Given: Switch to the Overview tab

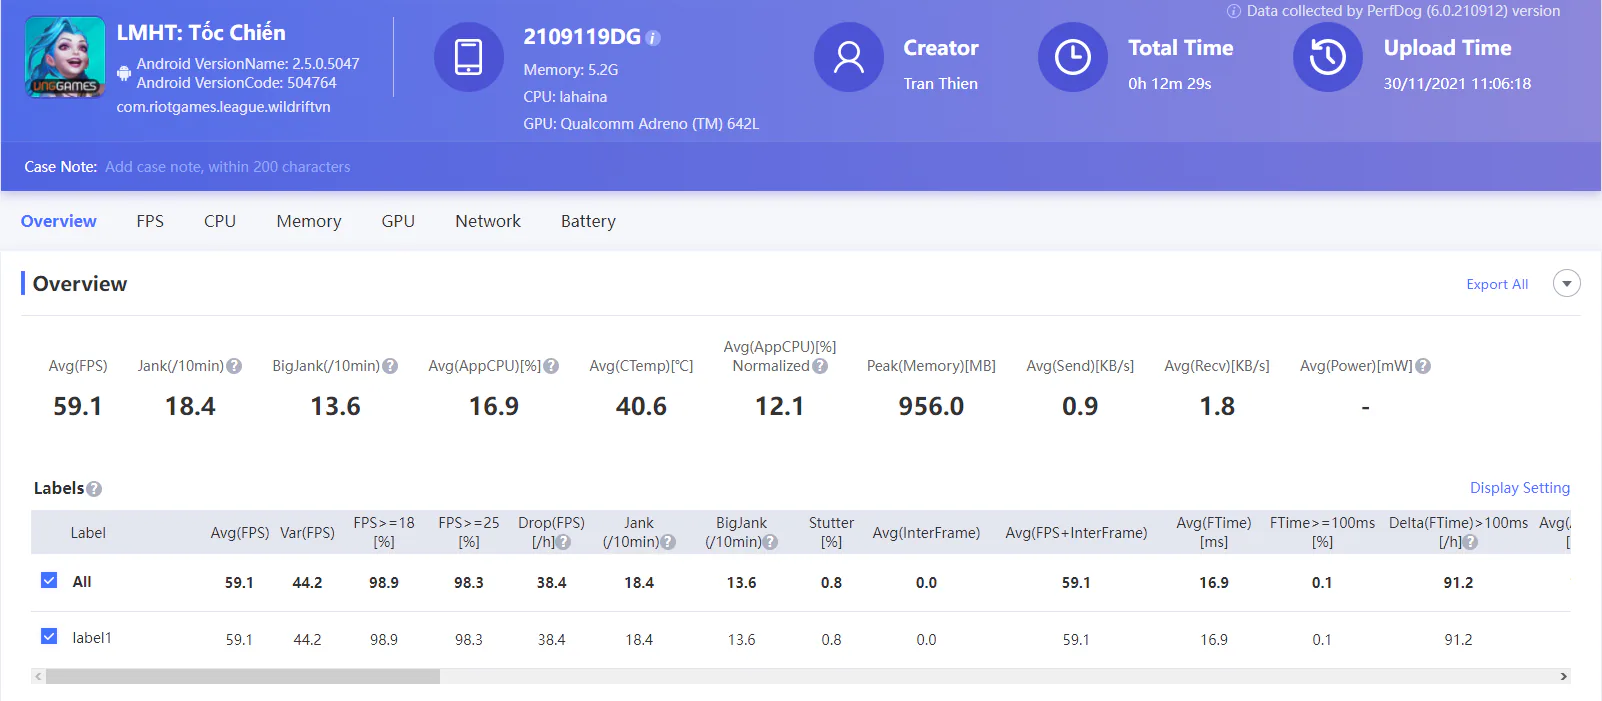Looking at the screenshot, I should click(x=59, y=221).
